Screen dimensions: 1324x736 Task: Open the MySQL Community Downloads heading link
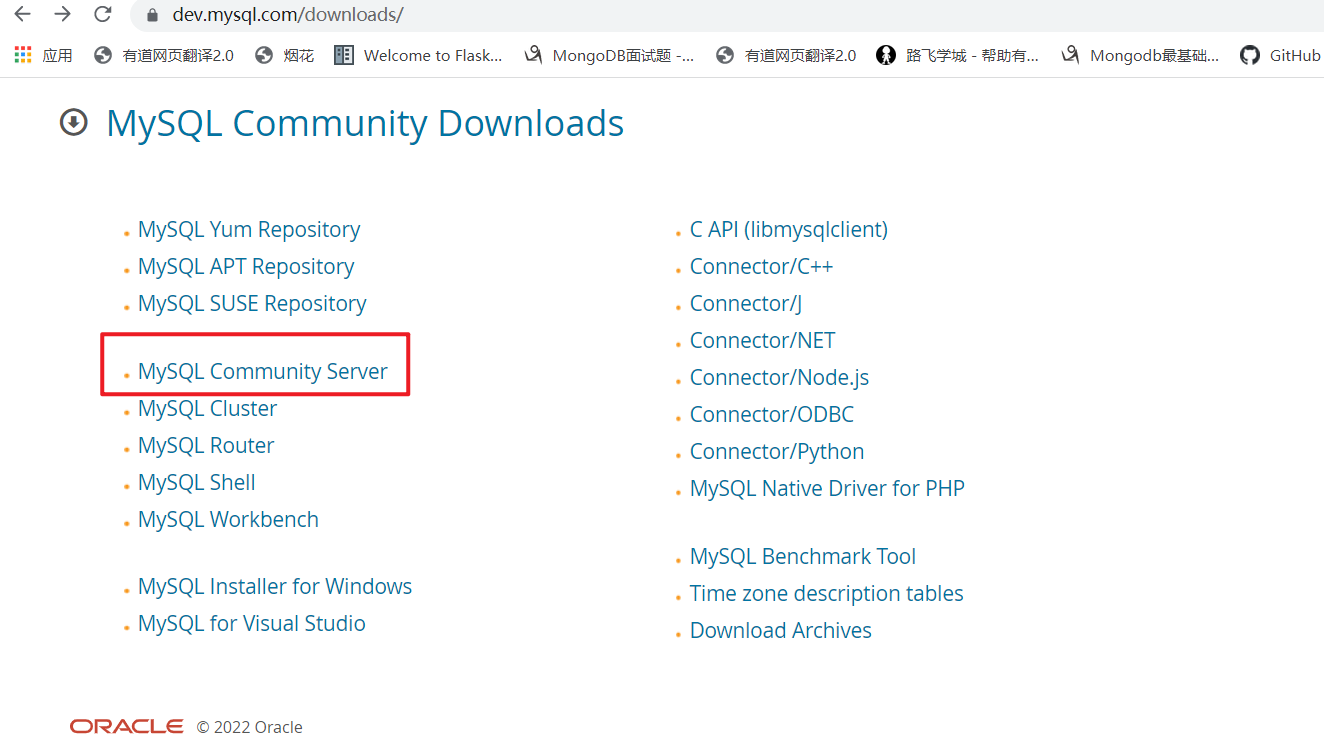pos(365,123)
